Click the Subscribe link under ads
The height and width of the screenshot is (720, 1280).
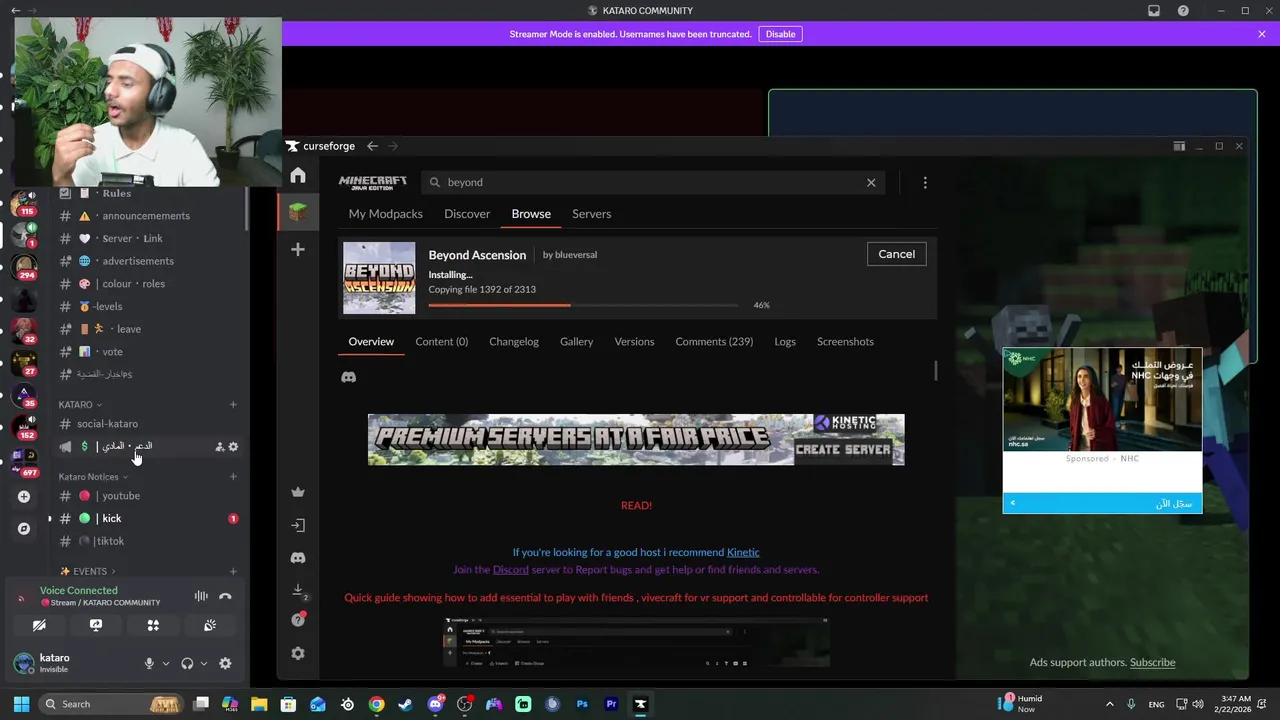(1152, 662)
